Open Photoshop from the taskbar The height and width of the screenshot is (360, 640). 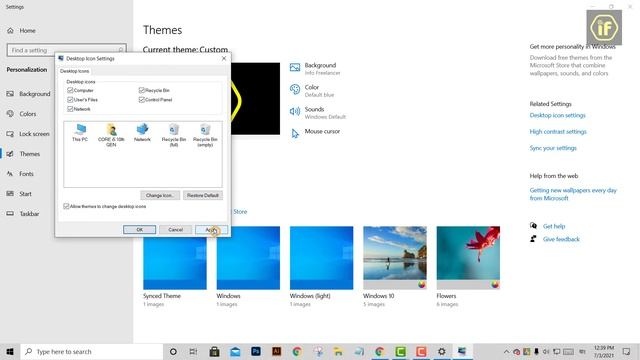tap(256, 351)
